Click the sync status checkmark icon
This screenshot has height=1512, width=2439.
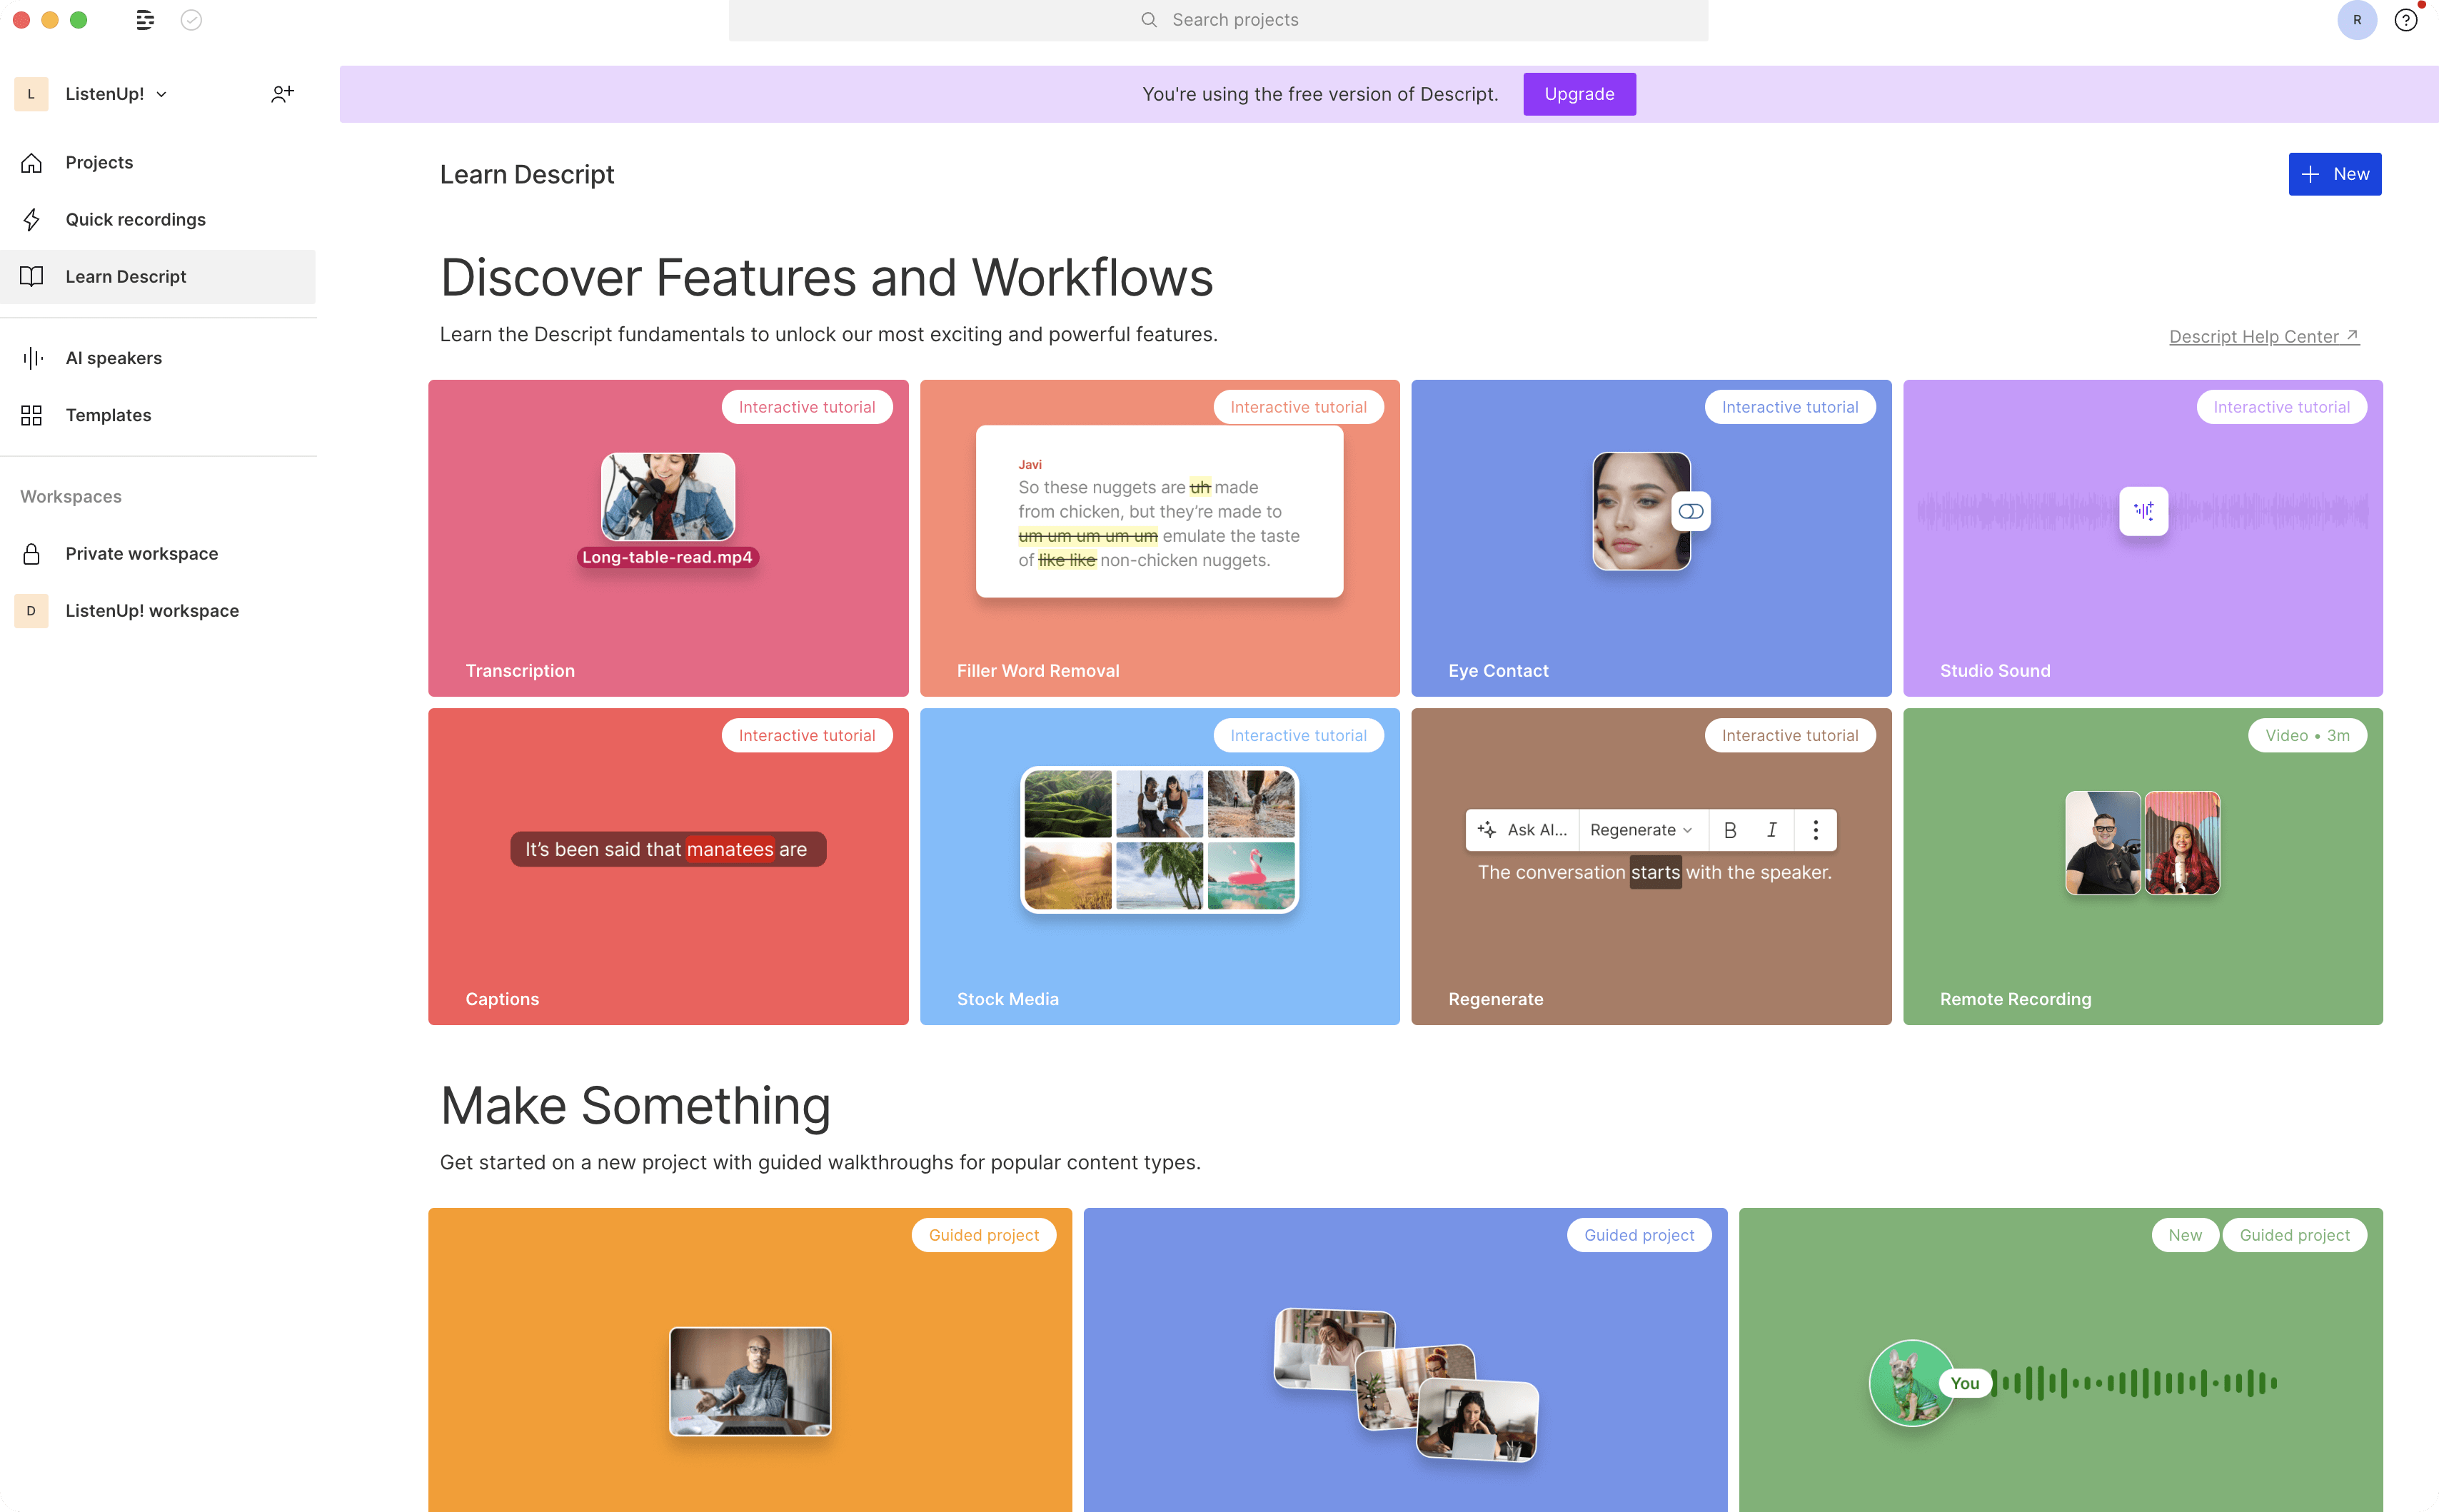191,20
